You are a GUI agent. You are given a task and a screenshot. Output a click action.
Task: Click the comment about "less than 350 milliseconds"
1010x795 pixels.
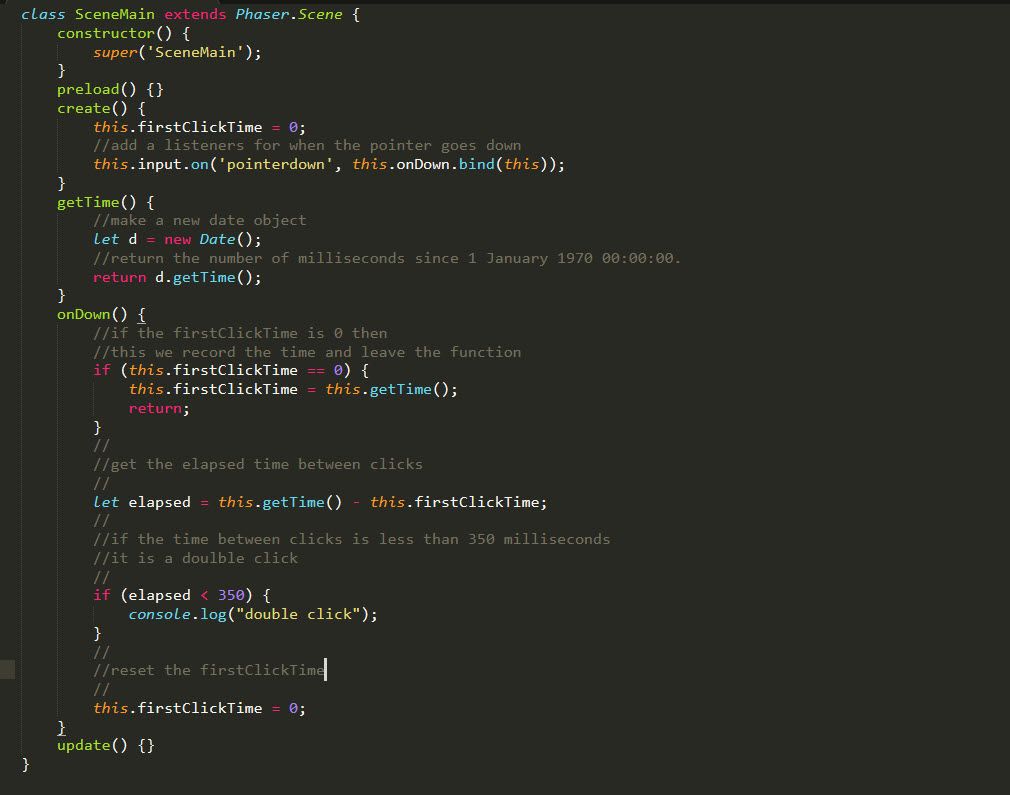[x=352, y=539]
